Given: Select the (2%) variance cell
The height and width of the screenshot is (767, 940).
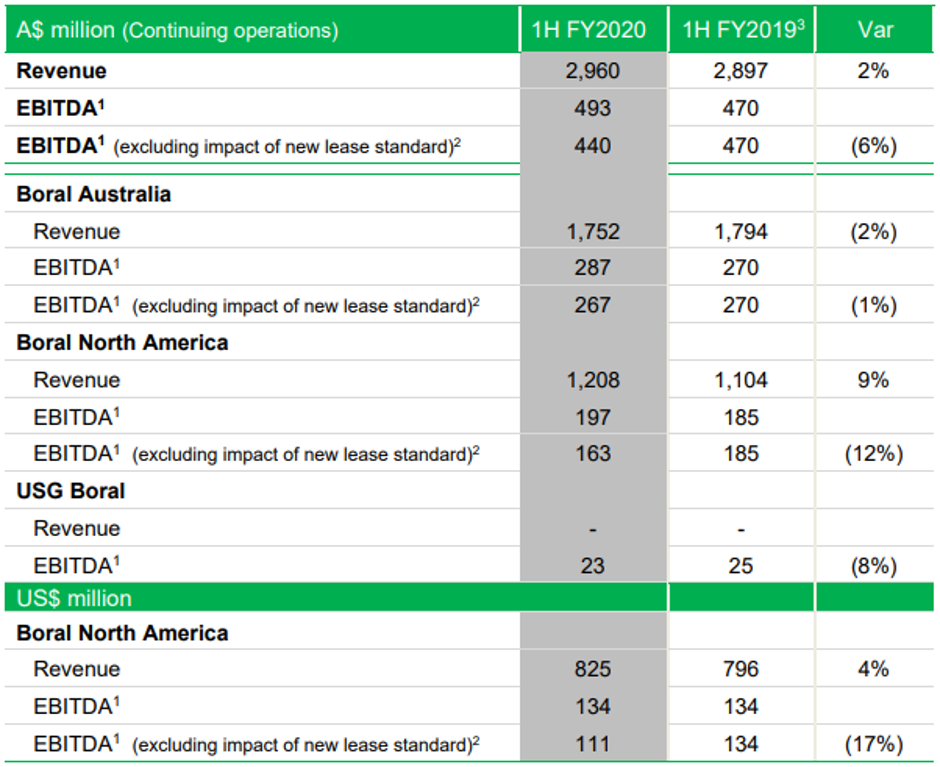Looking at the screenshot, I should 874,232.
